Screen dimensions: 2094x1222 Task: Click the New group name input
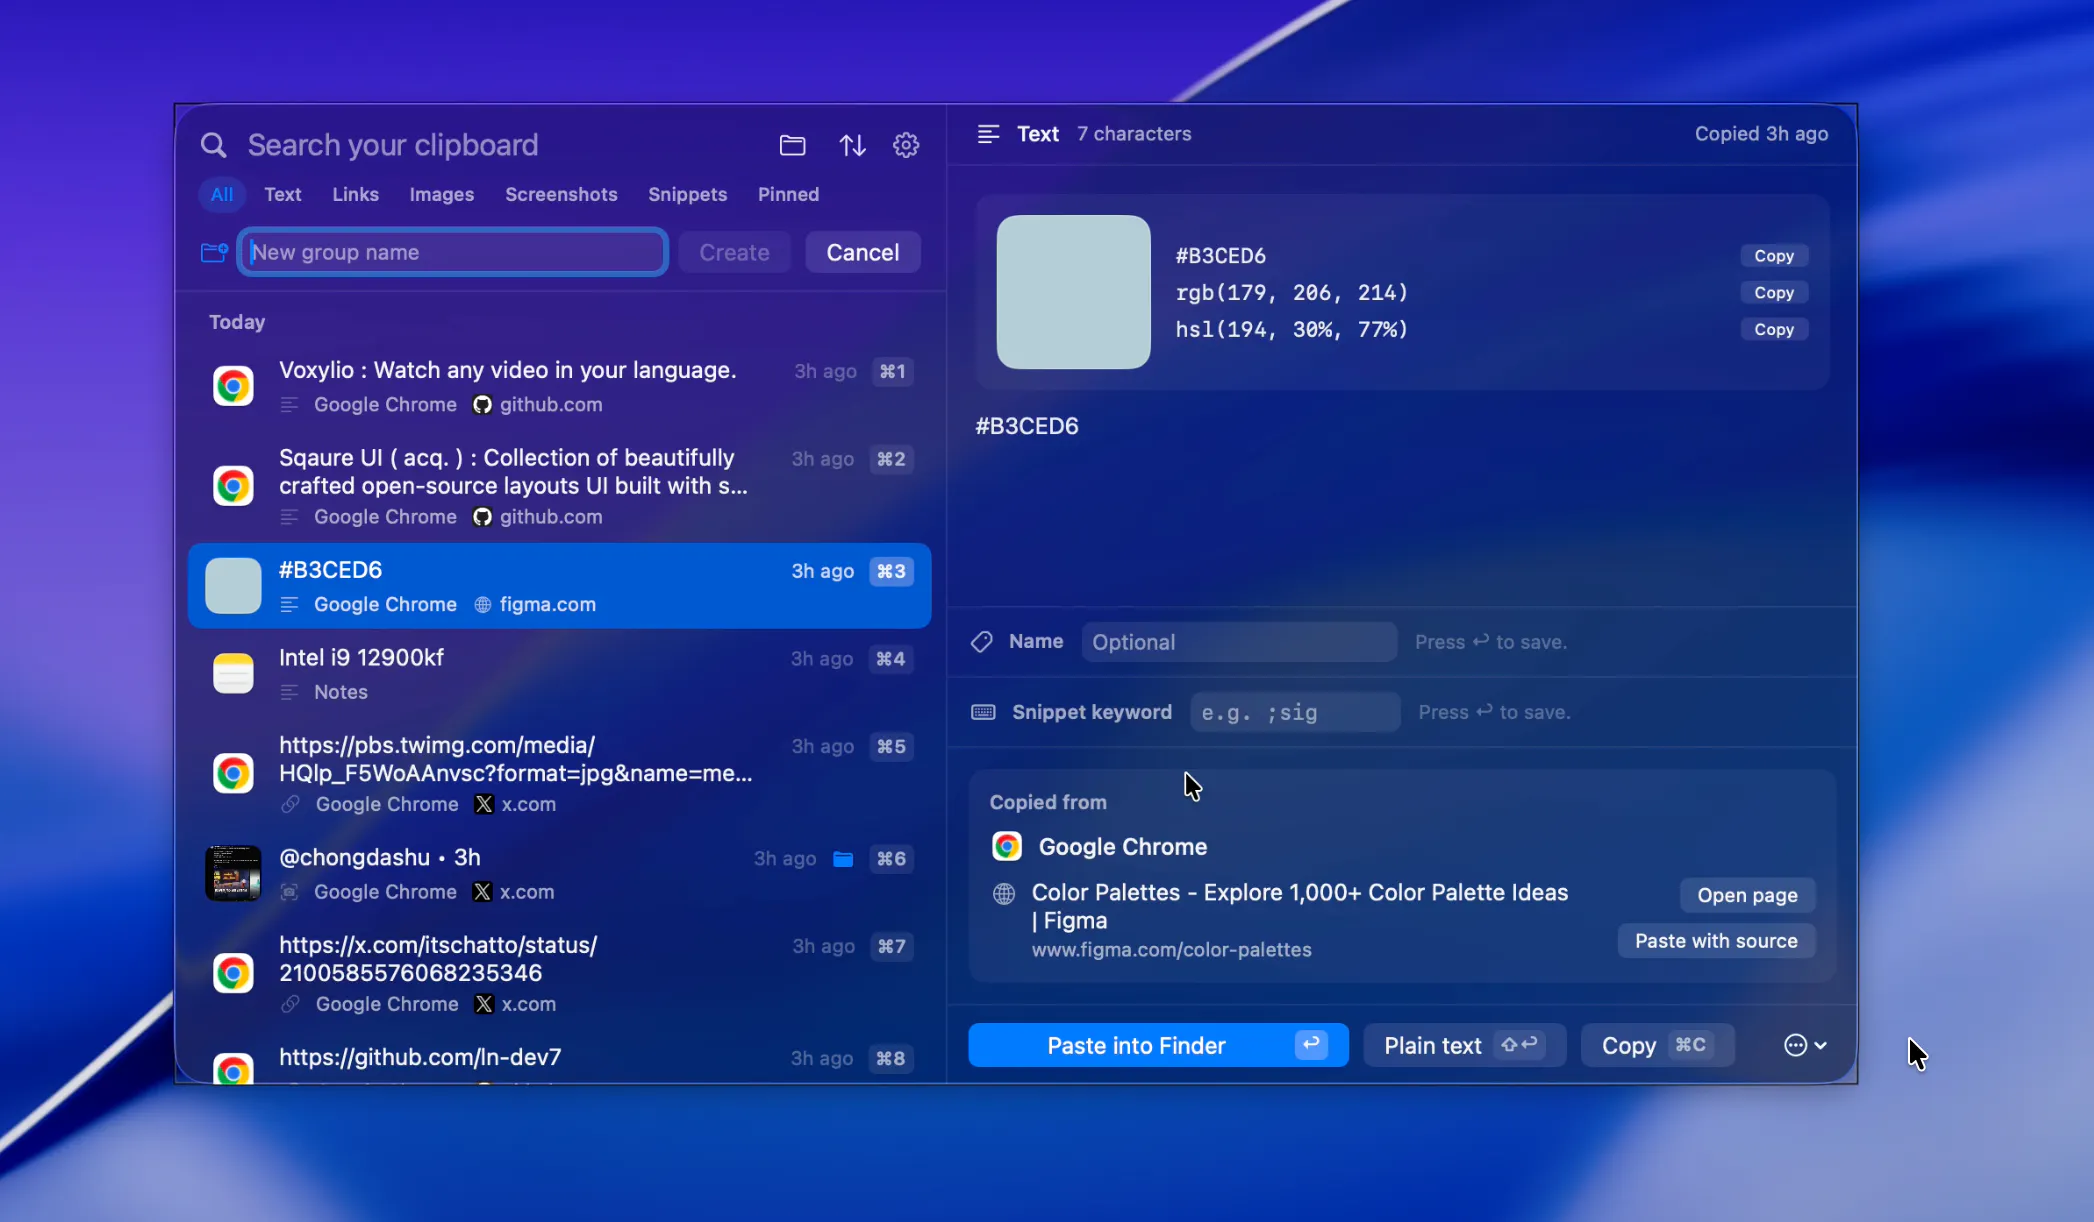[x=453, y=252]
